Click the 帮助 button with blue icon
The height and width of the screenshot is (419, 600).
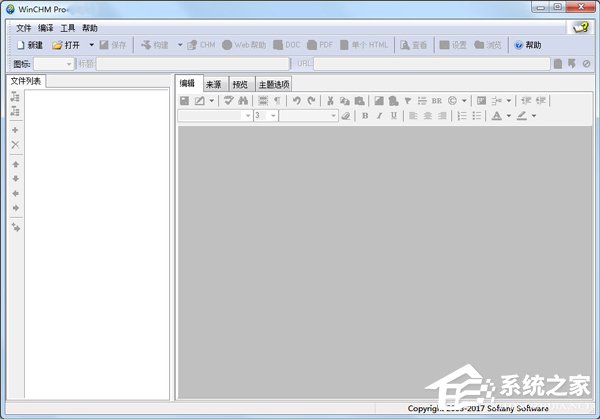point(528,45)
